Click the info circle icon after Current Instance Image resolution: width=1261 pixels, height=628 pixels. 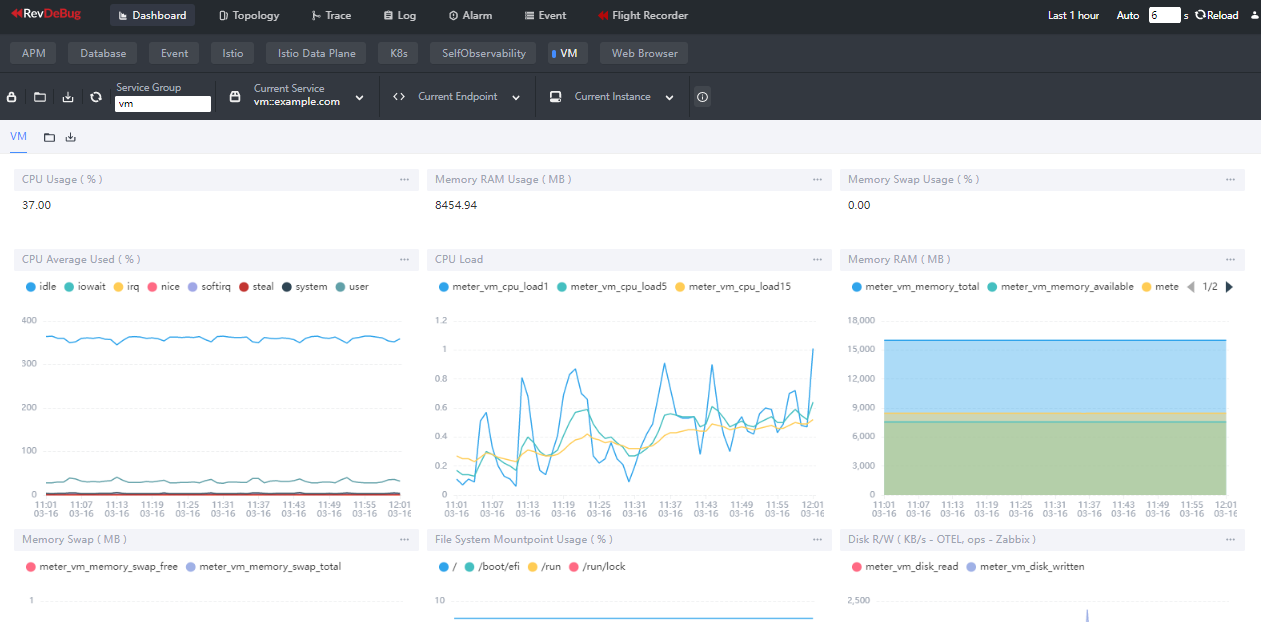pyautogui.click(x=702, y=97)
